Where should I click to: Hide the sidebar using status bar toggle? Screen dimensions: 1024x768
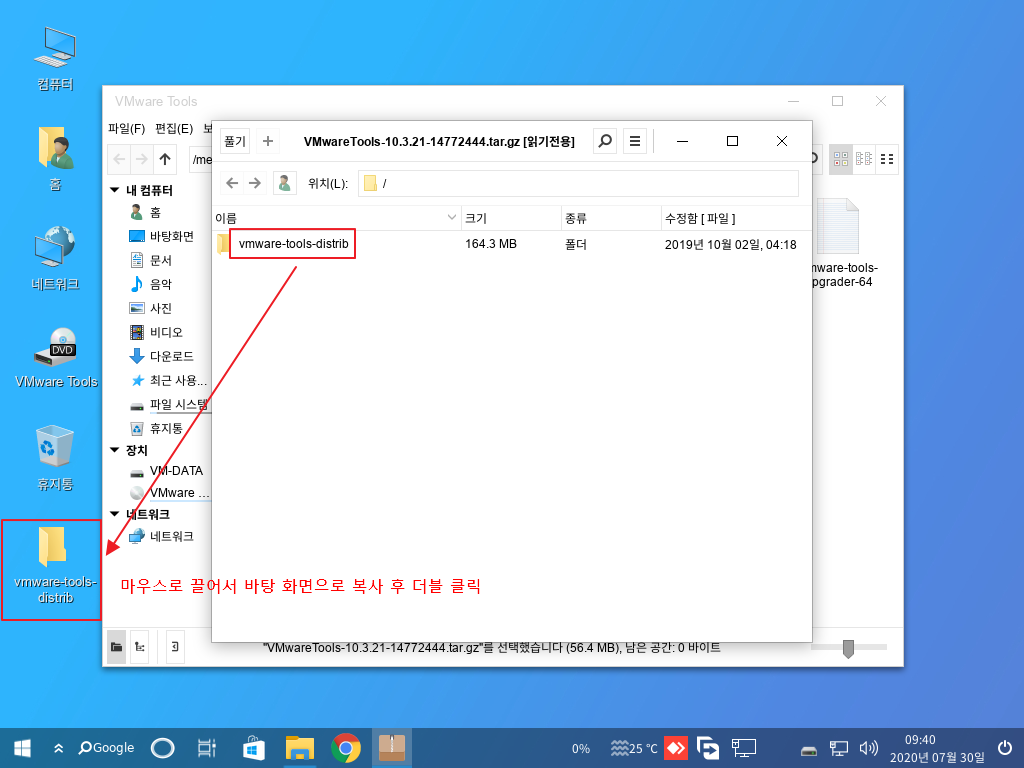(175, 647)
